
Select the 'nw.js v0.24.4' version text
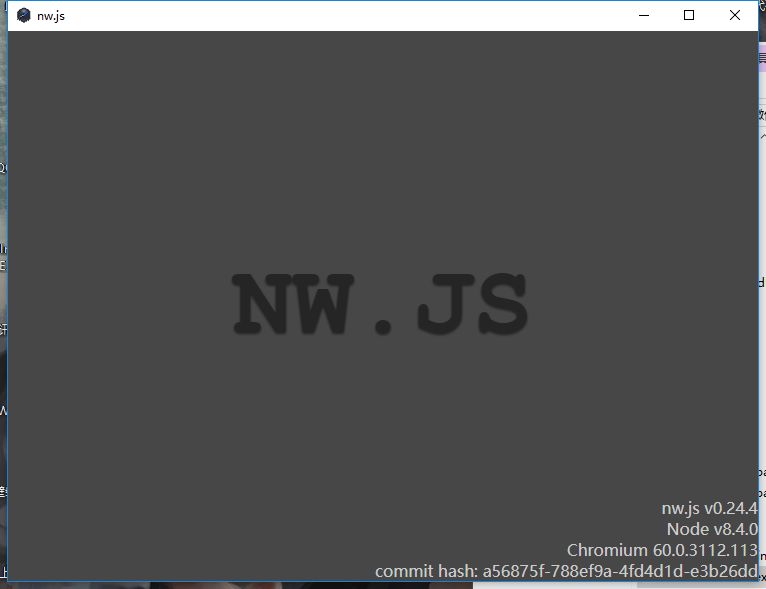pyautogui.click(x=709, y=508)
